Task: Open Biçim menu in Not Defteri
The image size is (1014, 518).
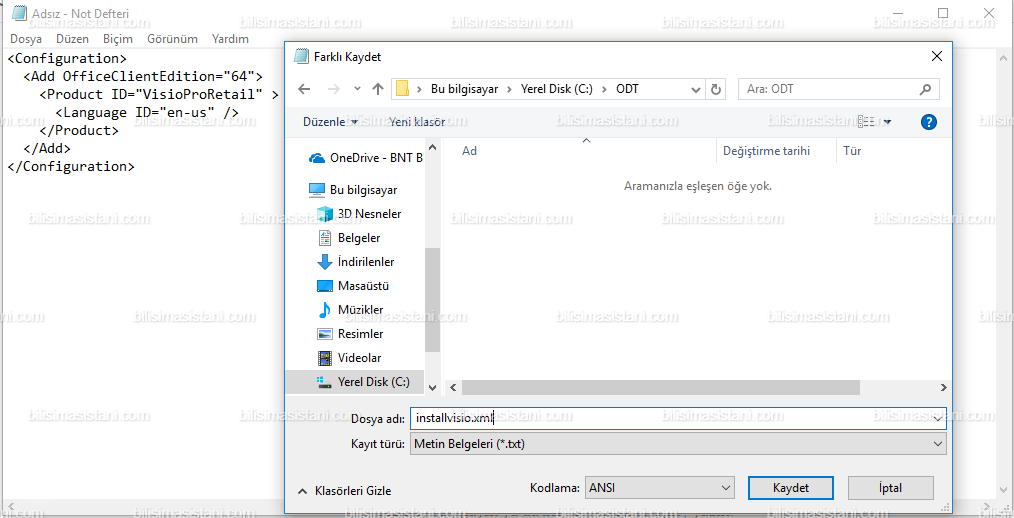Action: 118,39
